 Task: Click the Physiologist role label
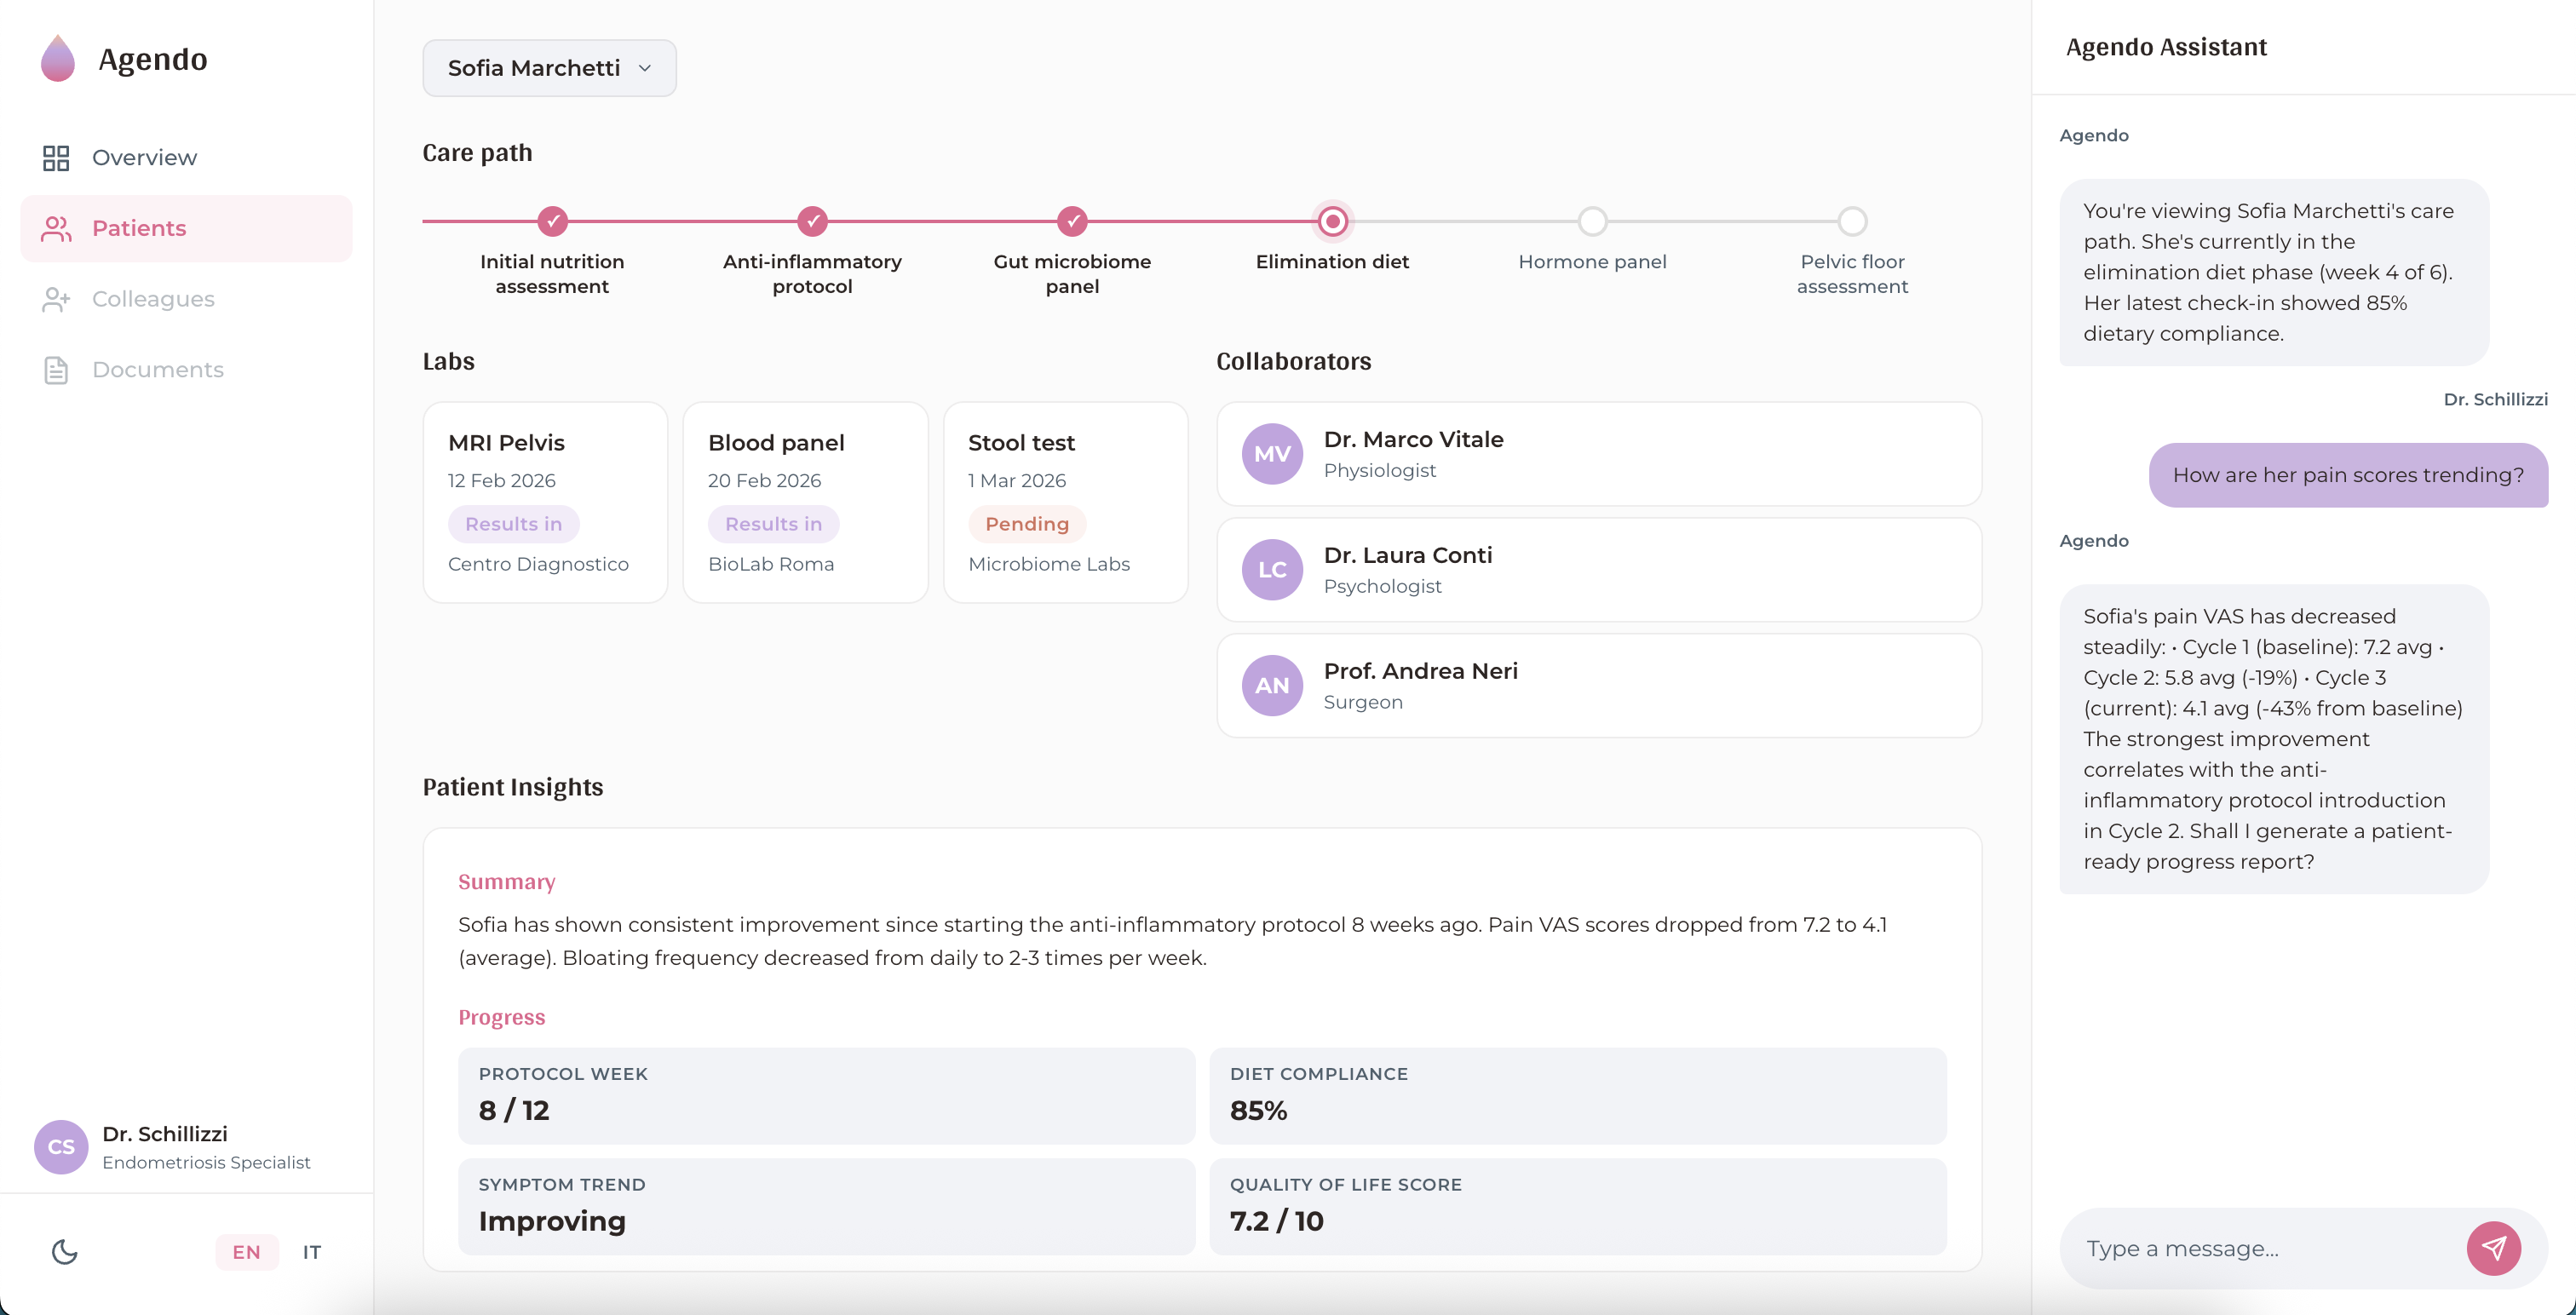pyautogui.click(x=1379, y=471)
